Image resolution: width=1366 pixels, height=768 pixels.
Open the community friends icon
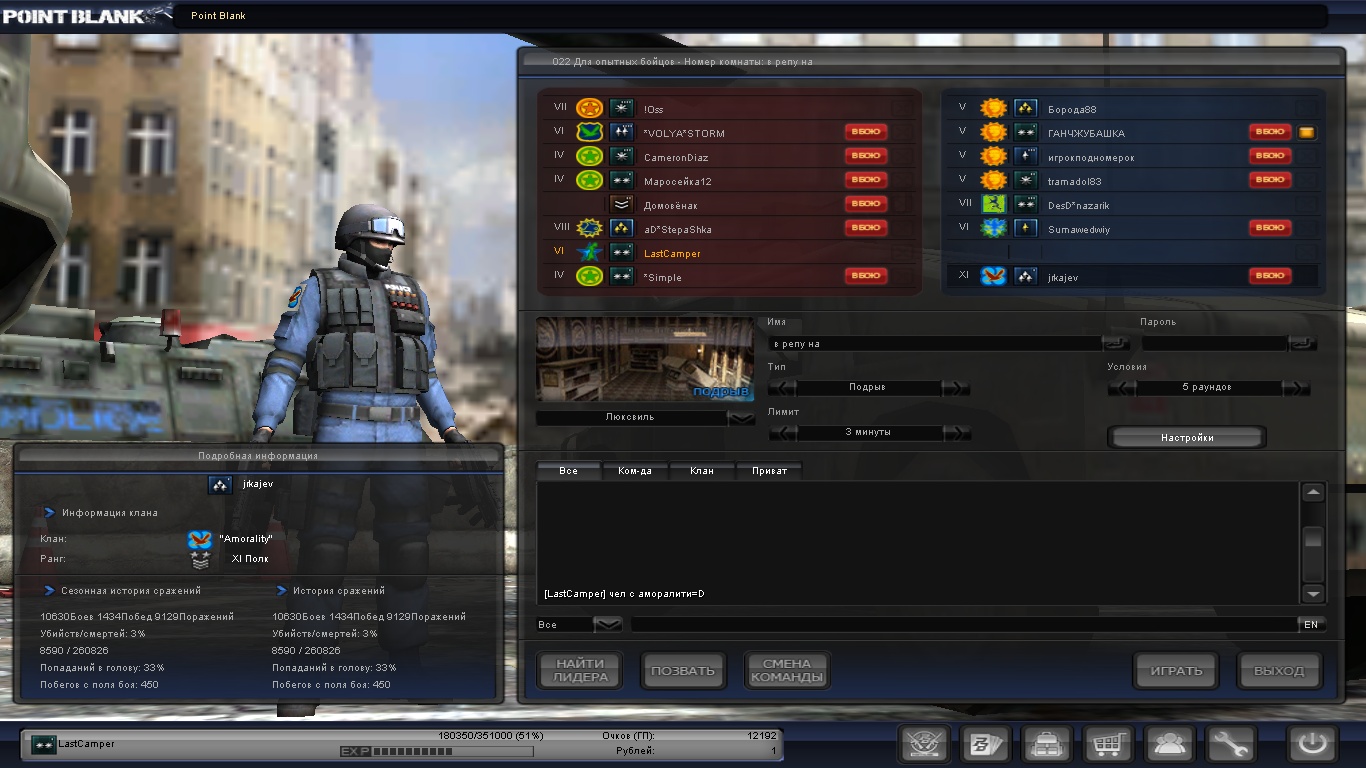click(1170, 744)
